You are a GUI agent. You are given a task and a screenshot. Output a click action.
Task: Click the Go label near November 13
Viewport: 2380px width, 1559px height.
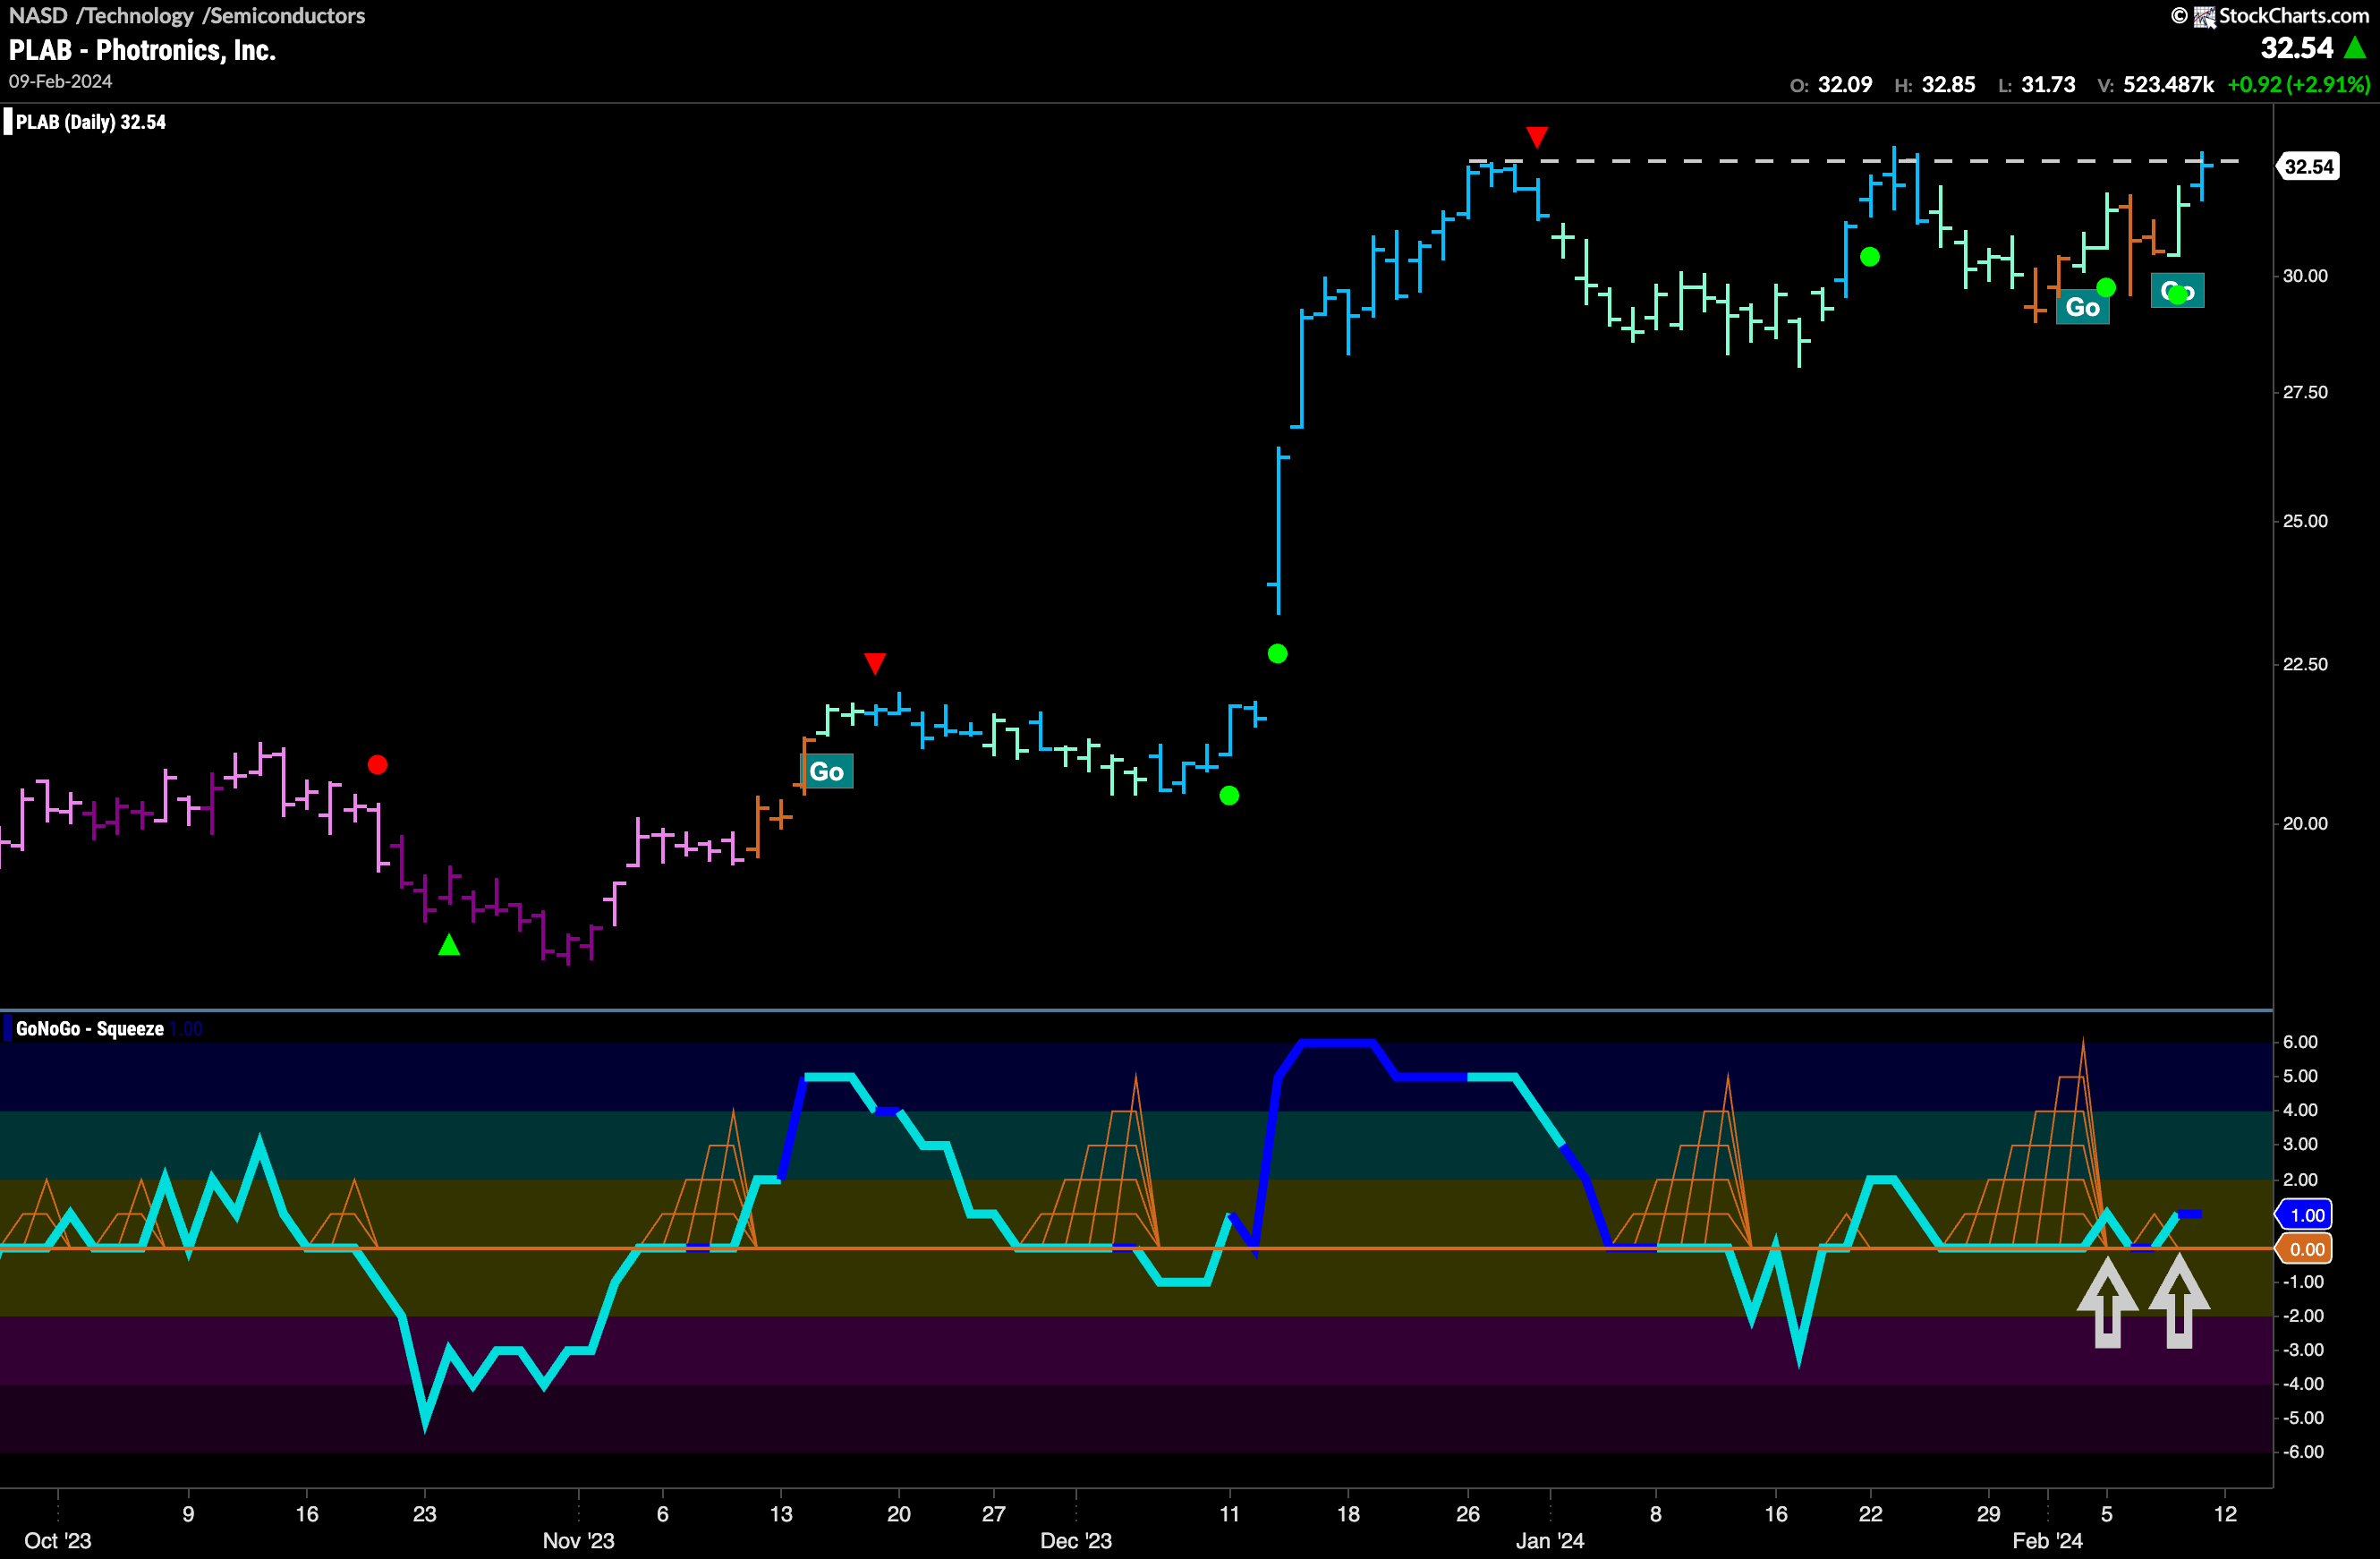click(x=827, y=771)
